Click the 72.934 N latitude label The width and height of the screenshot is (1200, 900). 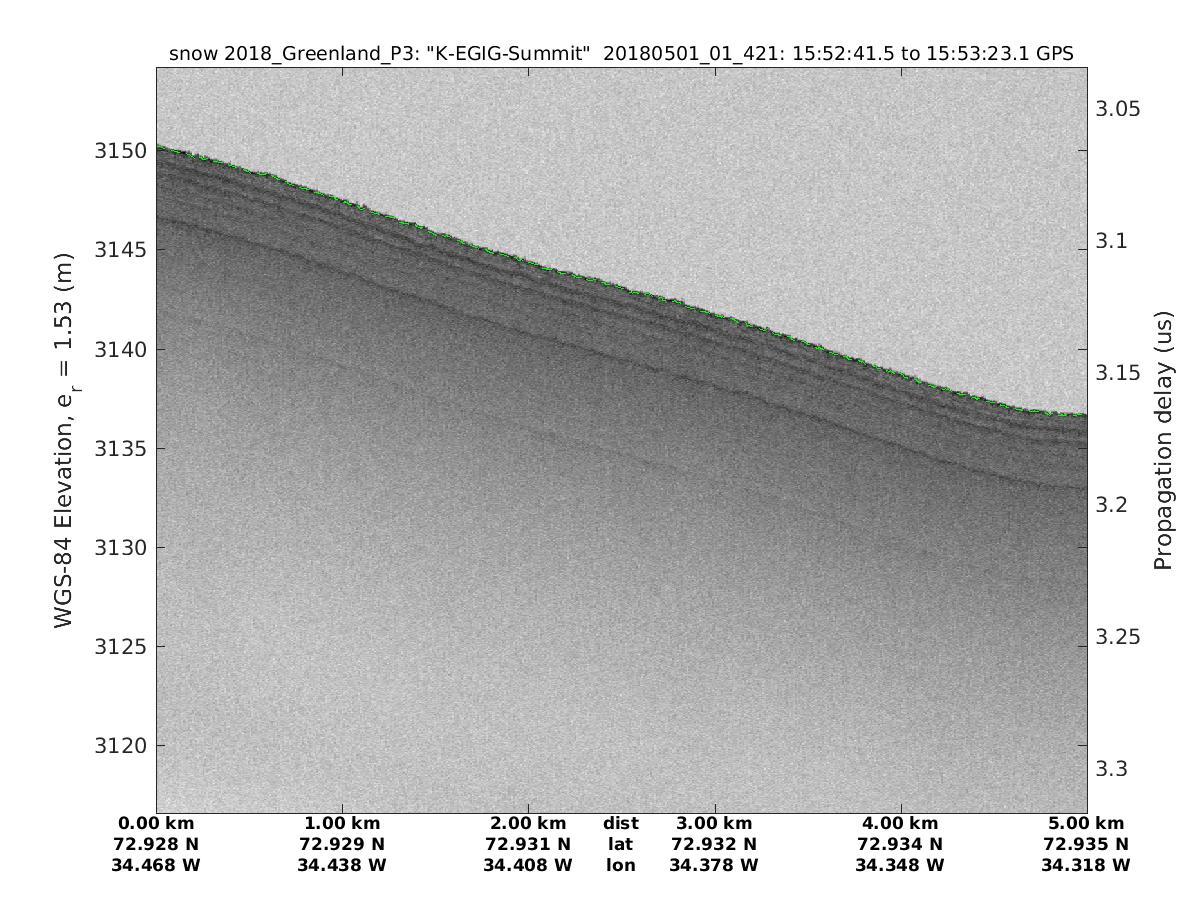[x=900, y=844]
